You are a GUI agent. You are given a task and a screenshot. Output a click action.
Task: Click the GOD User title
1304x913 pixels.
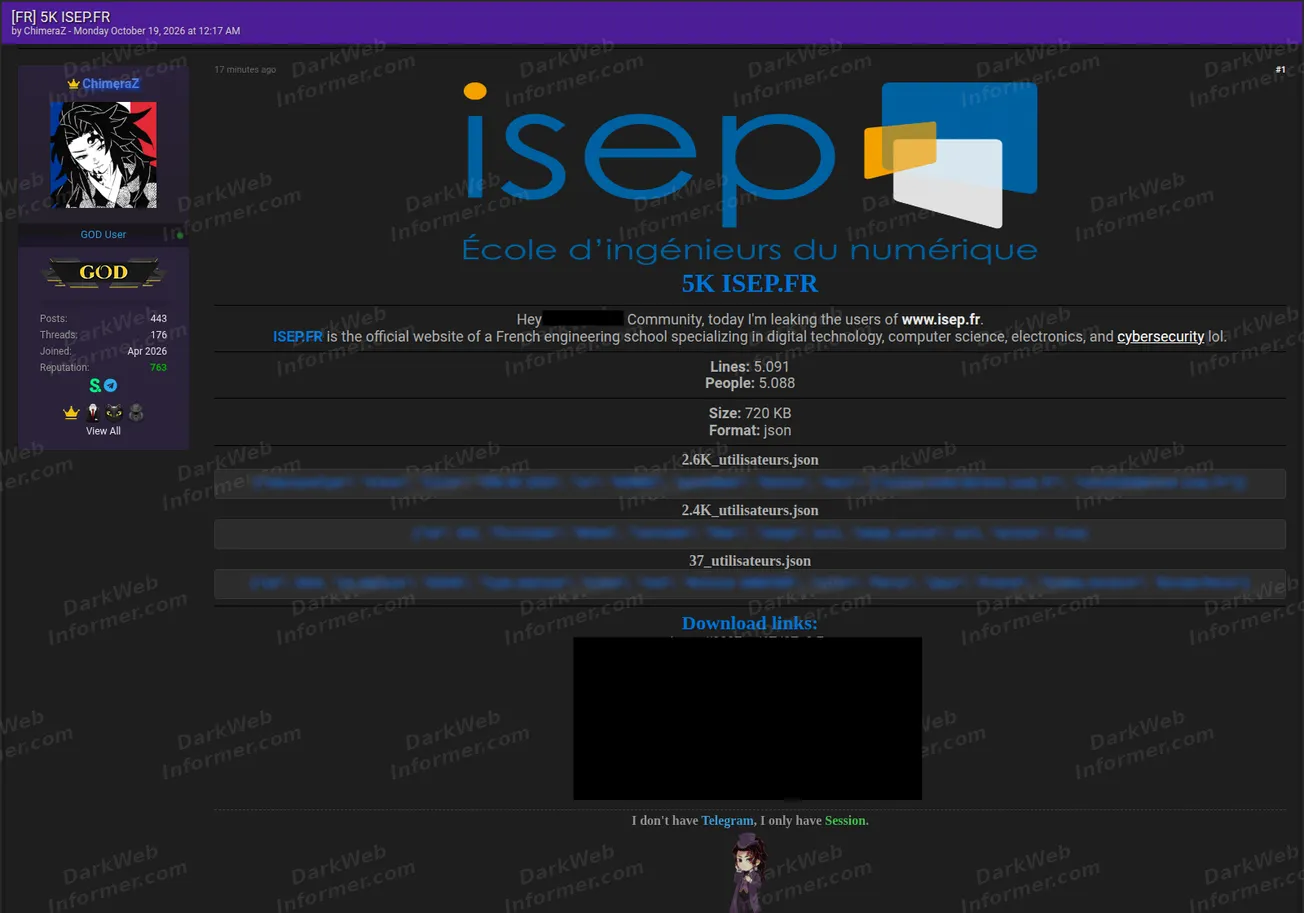103,235
